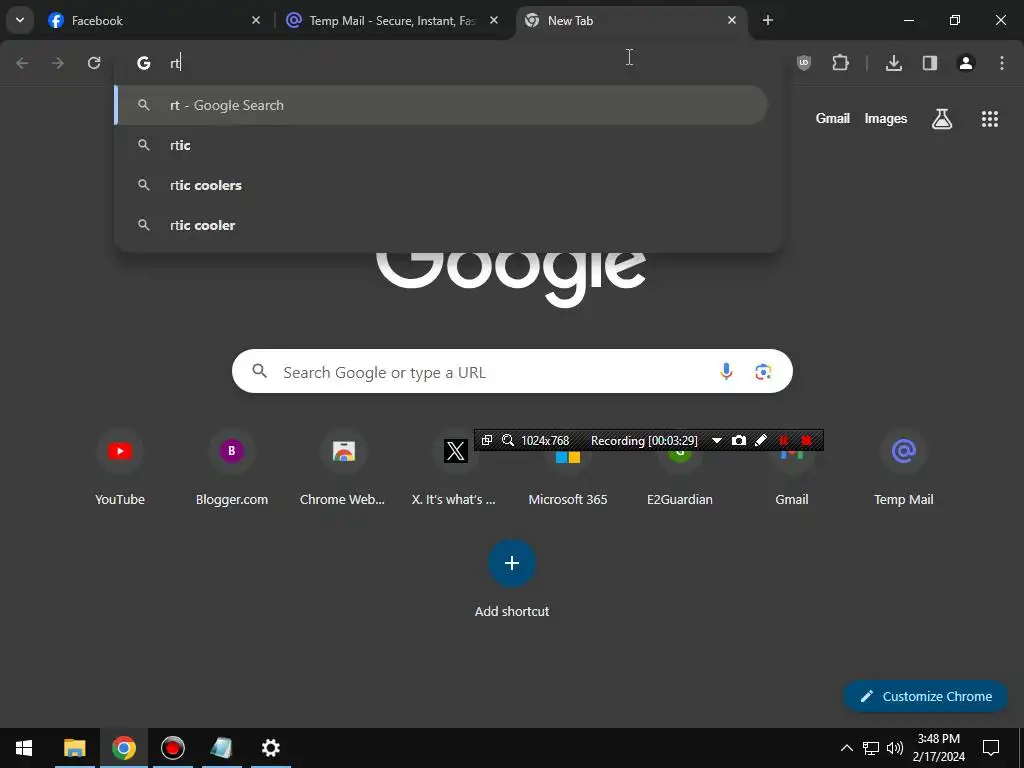This screenshot has width=1024, height=768.
Task: Open Search Labs flask icon
Action: pyautogui.click(x=942, y=118)
